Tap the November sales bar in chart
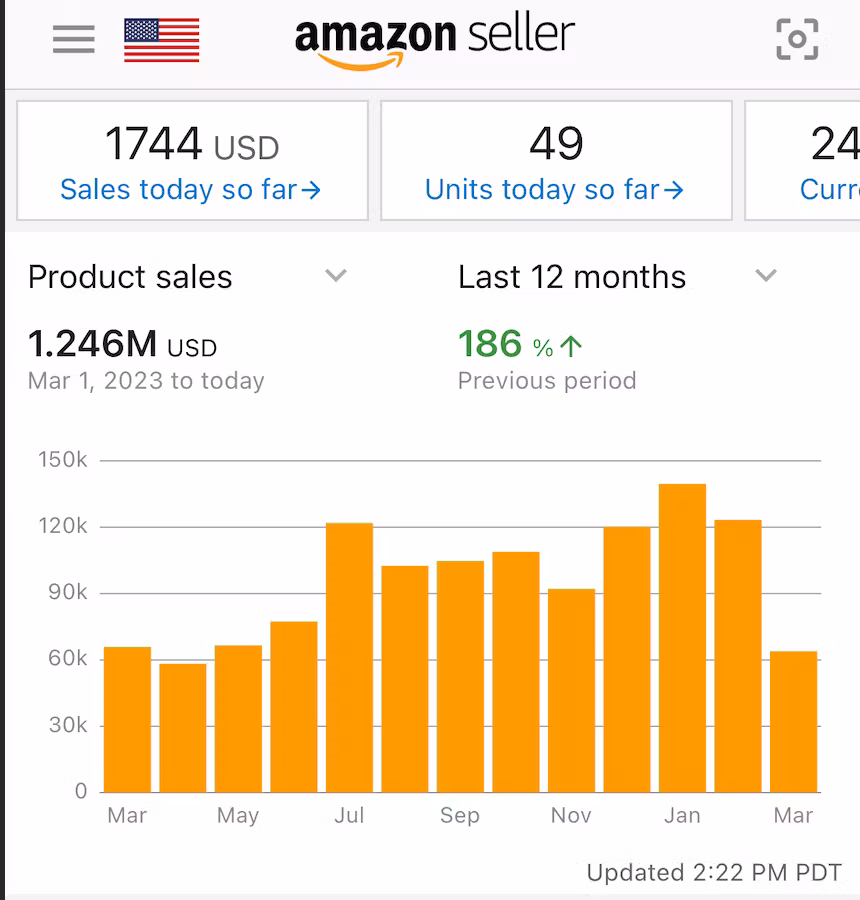860x900 pixels. tap(571, 690)
